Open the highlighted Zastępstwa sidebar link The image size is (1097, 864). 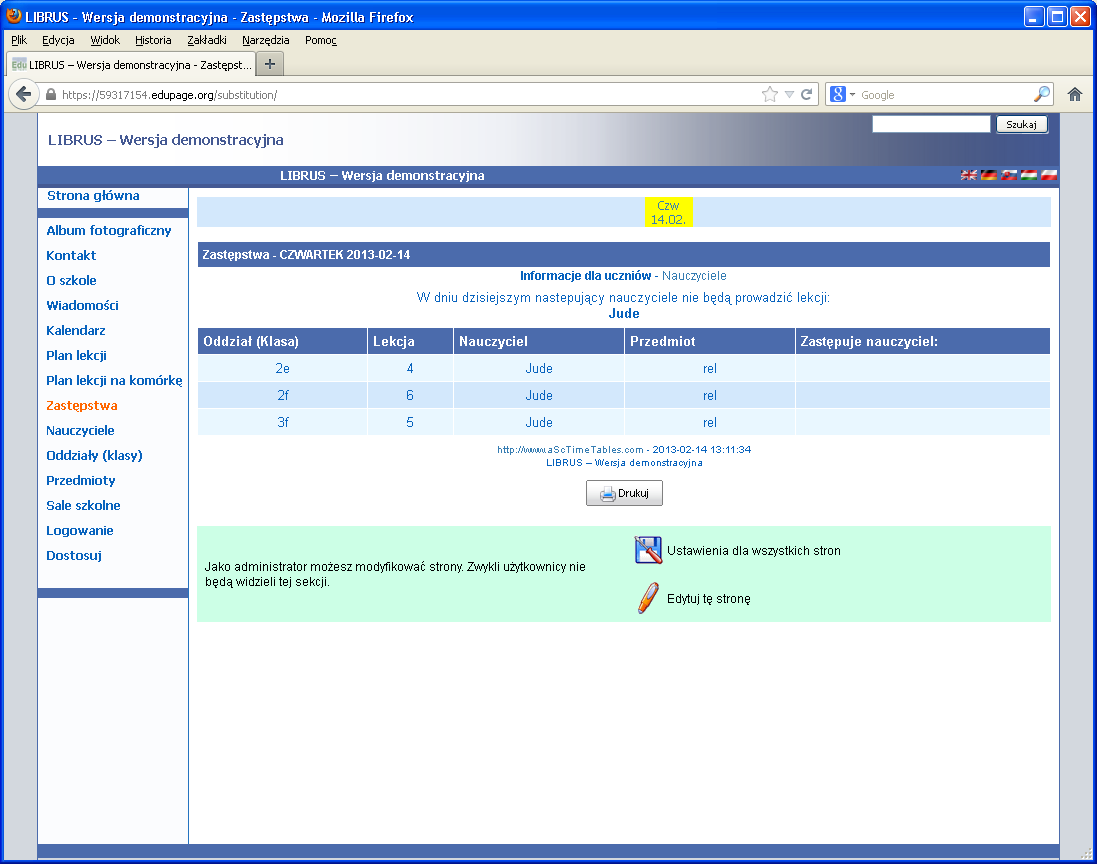pyautogui.click(x=82, y=406)
